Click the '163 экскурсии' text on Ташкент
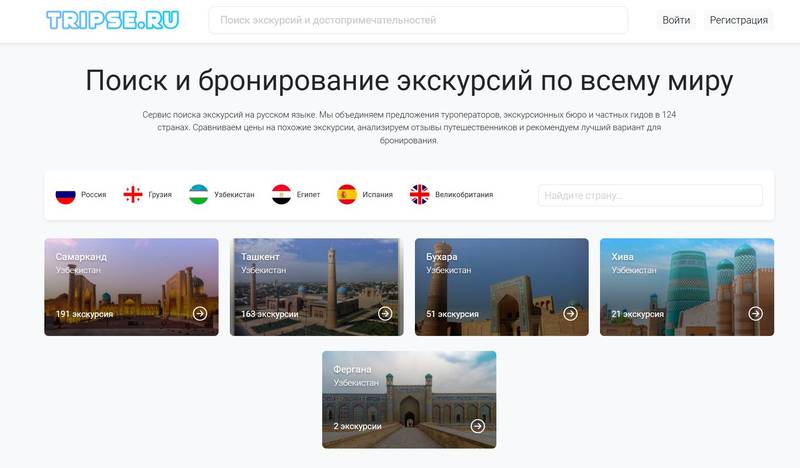 [x=270, y=314]
